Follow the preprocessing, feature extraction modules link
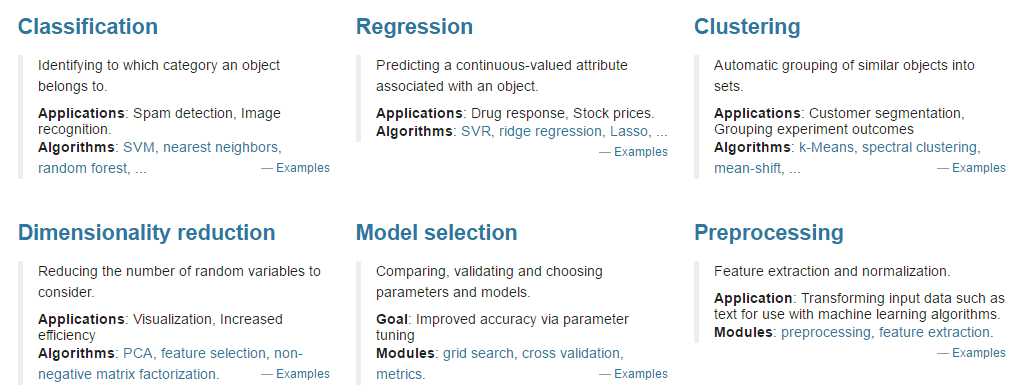 click(887, 332)
